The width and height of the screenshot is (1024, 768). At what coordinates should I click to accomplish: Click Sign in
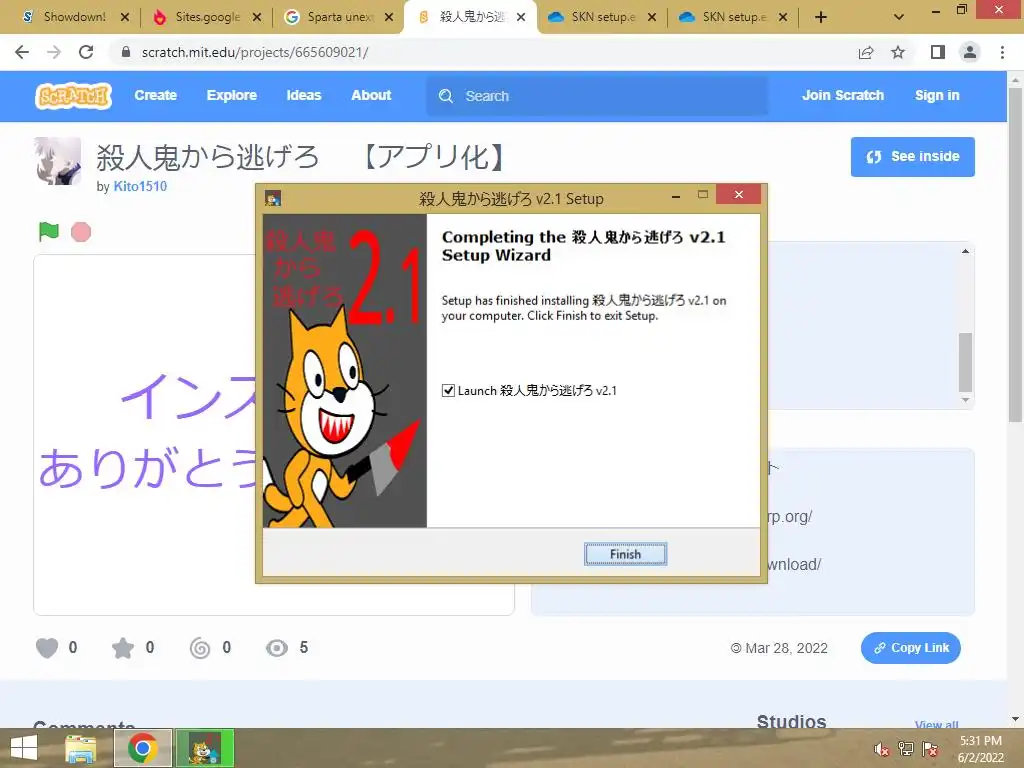pyautogui.click(x=937, y=95)
